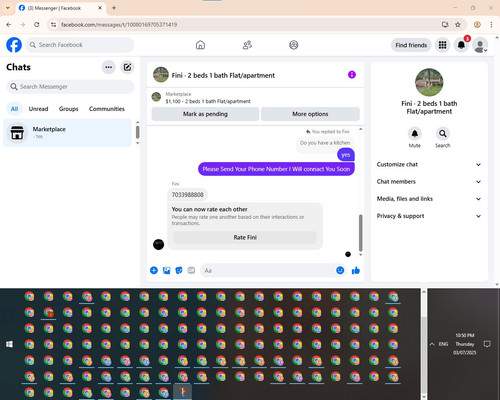Open the taskbar clock showing 10:50 PM
The image size is (500, 400).
pos(465,344)
